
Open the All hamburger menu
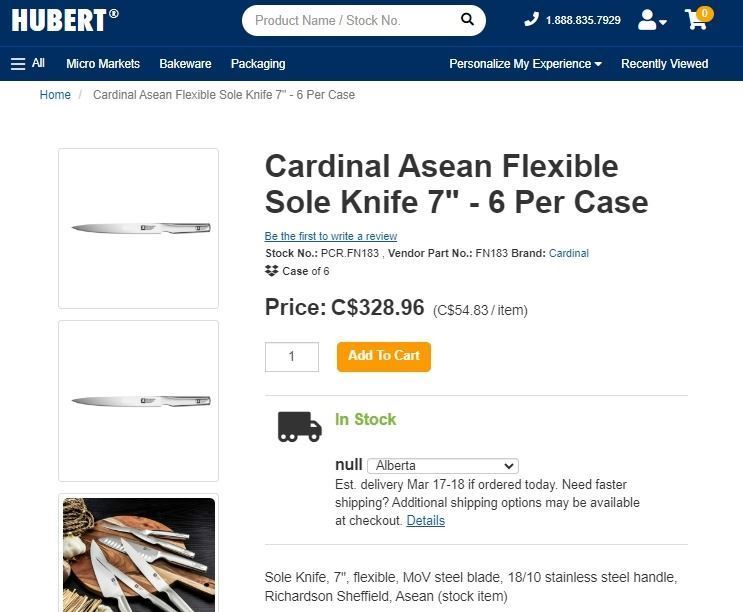28,64
